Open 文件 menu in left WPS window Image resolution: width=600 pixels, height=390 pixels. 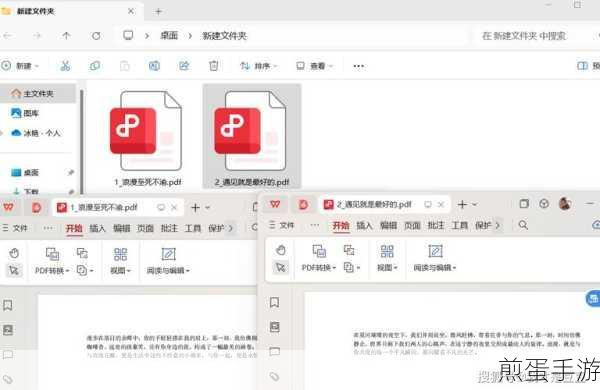pyautogui.click(x=15, y=228)
